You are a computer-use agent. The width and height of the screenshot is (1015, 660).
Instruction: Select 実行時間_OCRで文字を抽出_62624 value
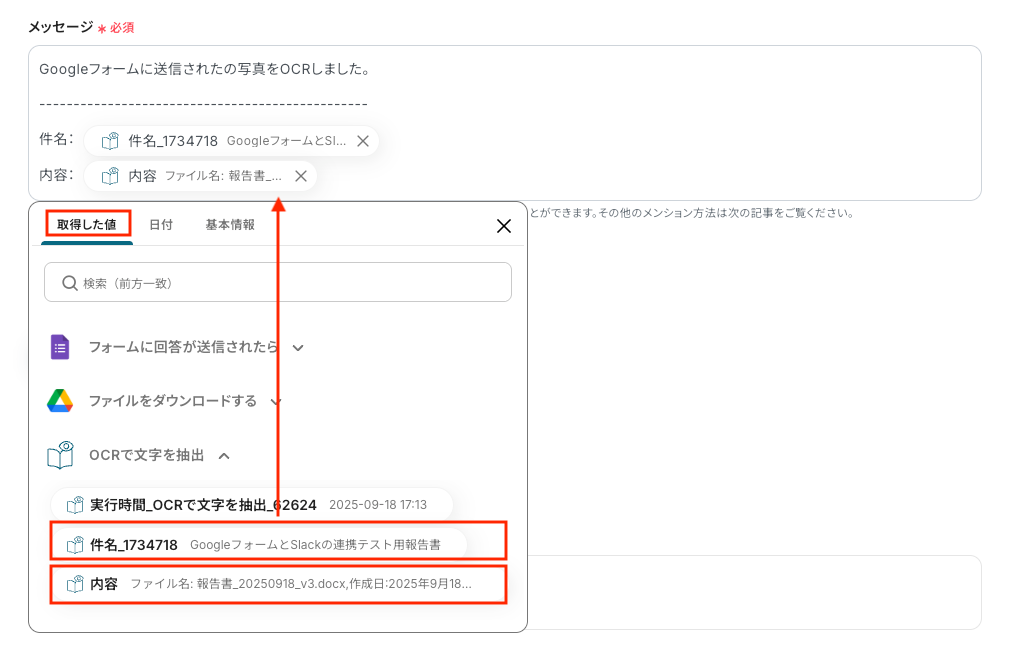tap(252, 505)
